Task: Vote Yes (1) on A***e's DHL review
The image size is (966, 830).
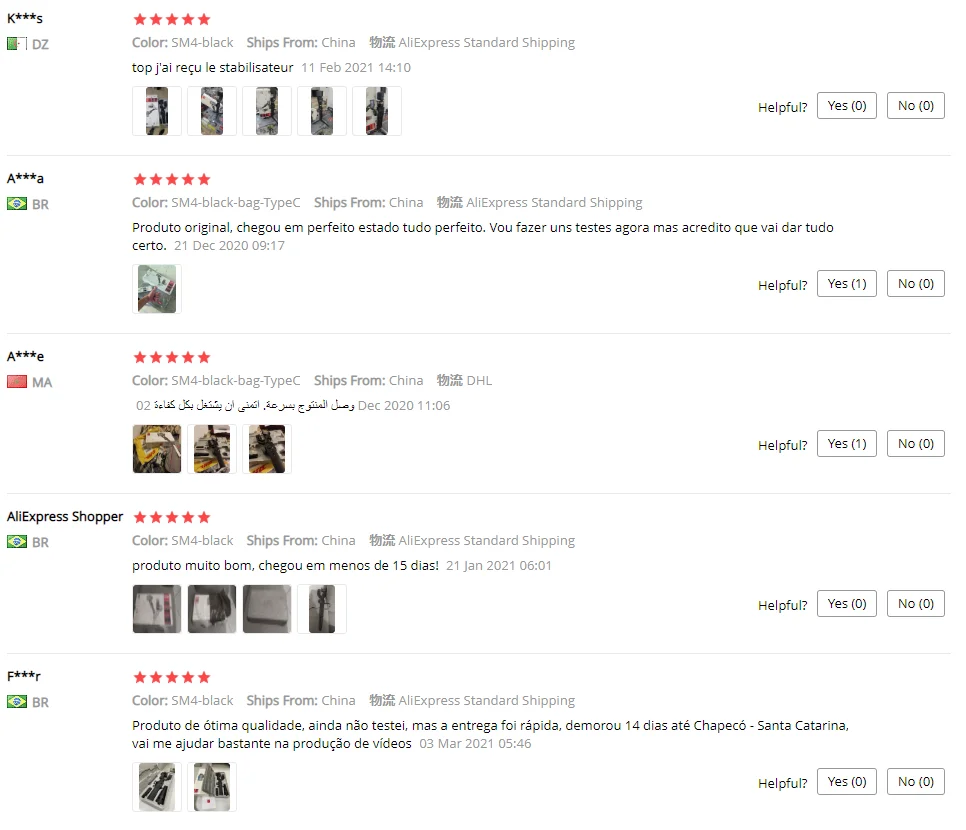Action: coord(846,444)
